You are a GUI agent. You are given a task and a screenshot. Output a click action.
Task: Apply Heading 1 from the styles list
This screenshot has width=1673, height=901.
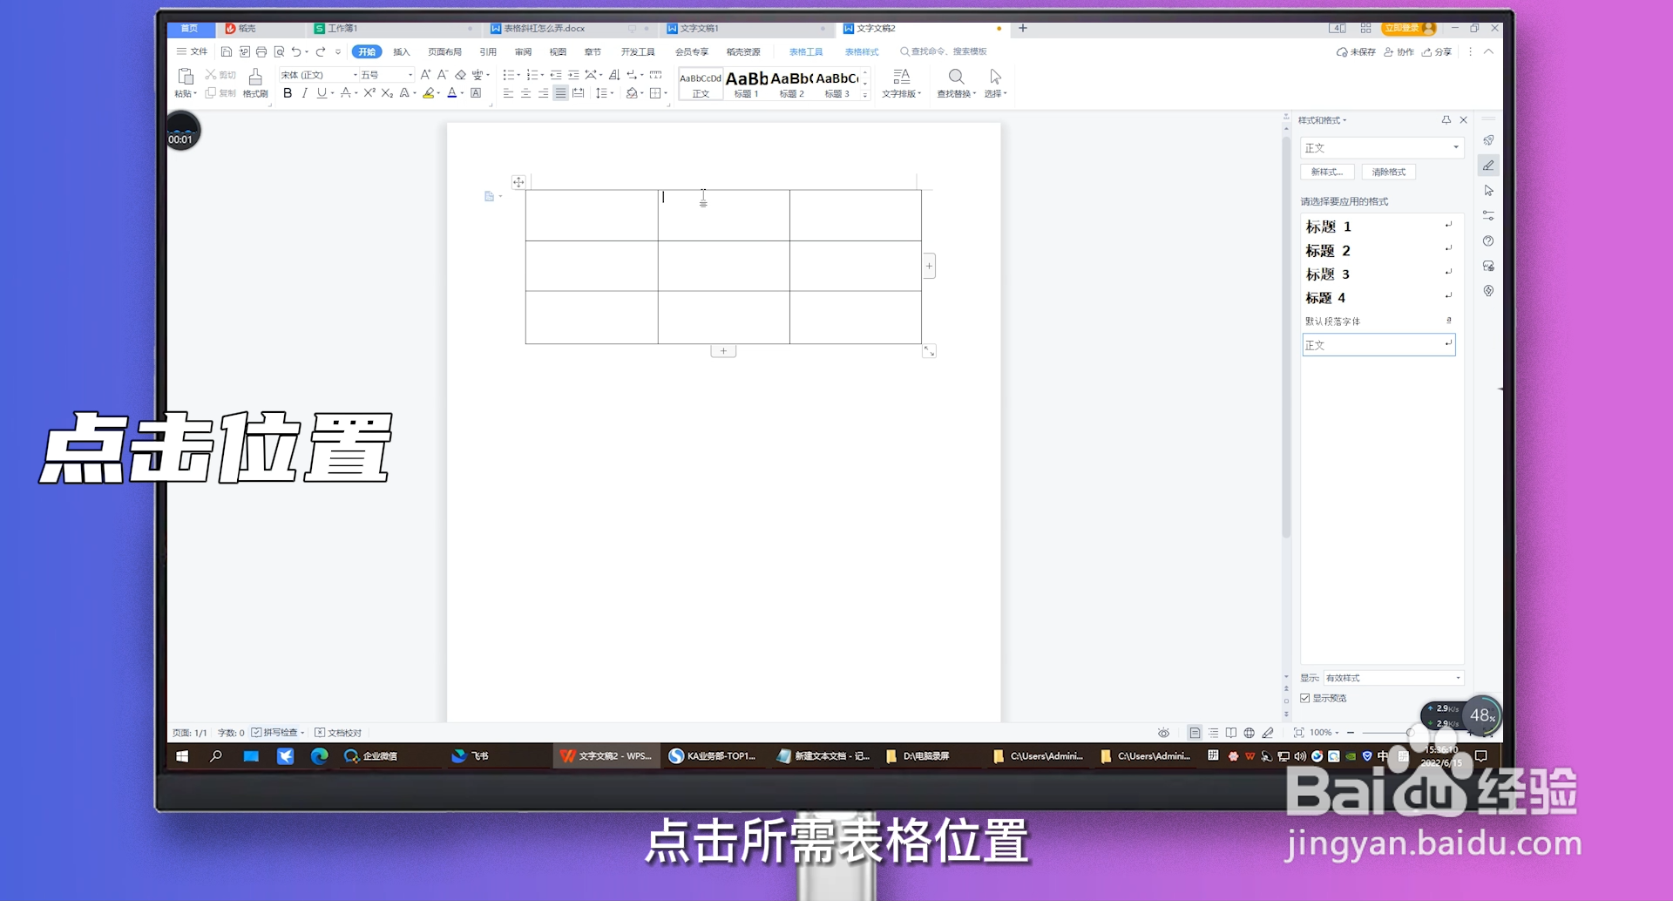[x=1378, y=227]
